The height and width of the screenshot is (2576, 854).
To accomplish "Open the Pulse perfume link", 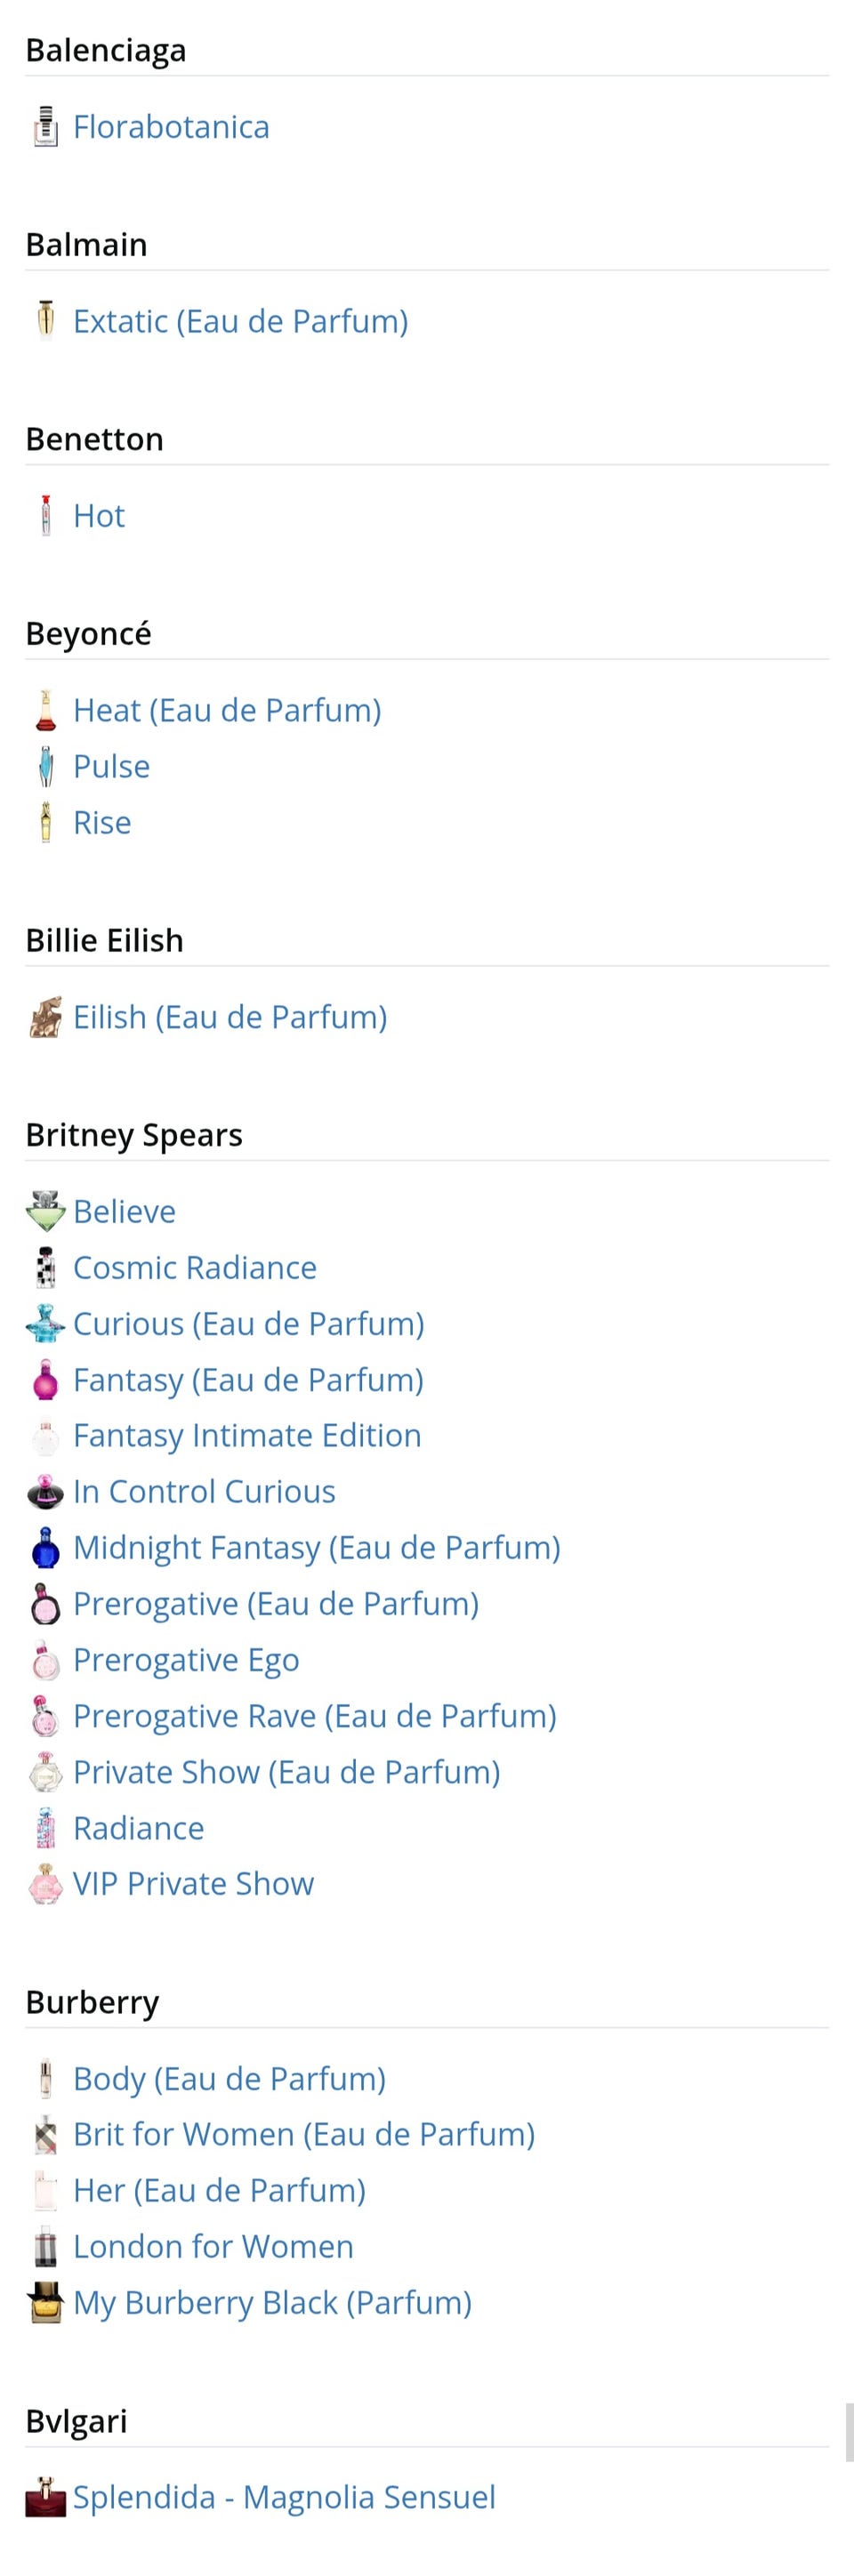I will click(111, 766).
